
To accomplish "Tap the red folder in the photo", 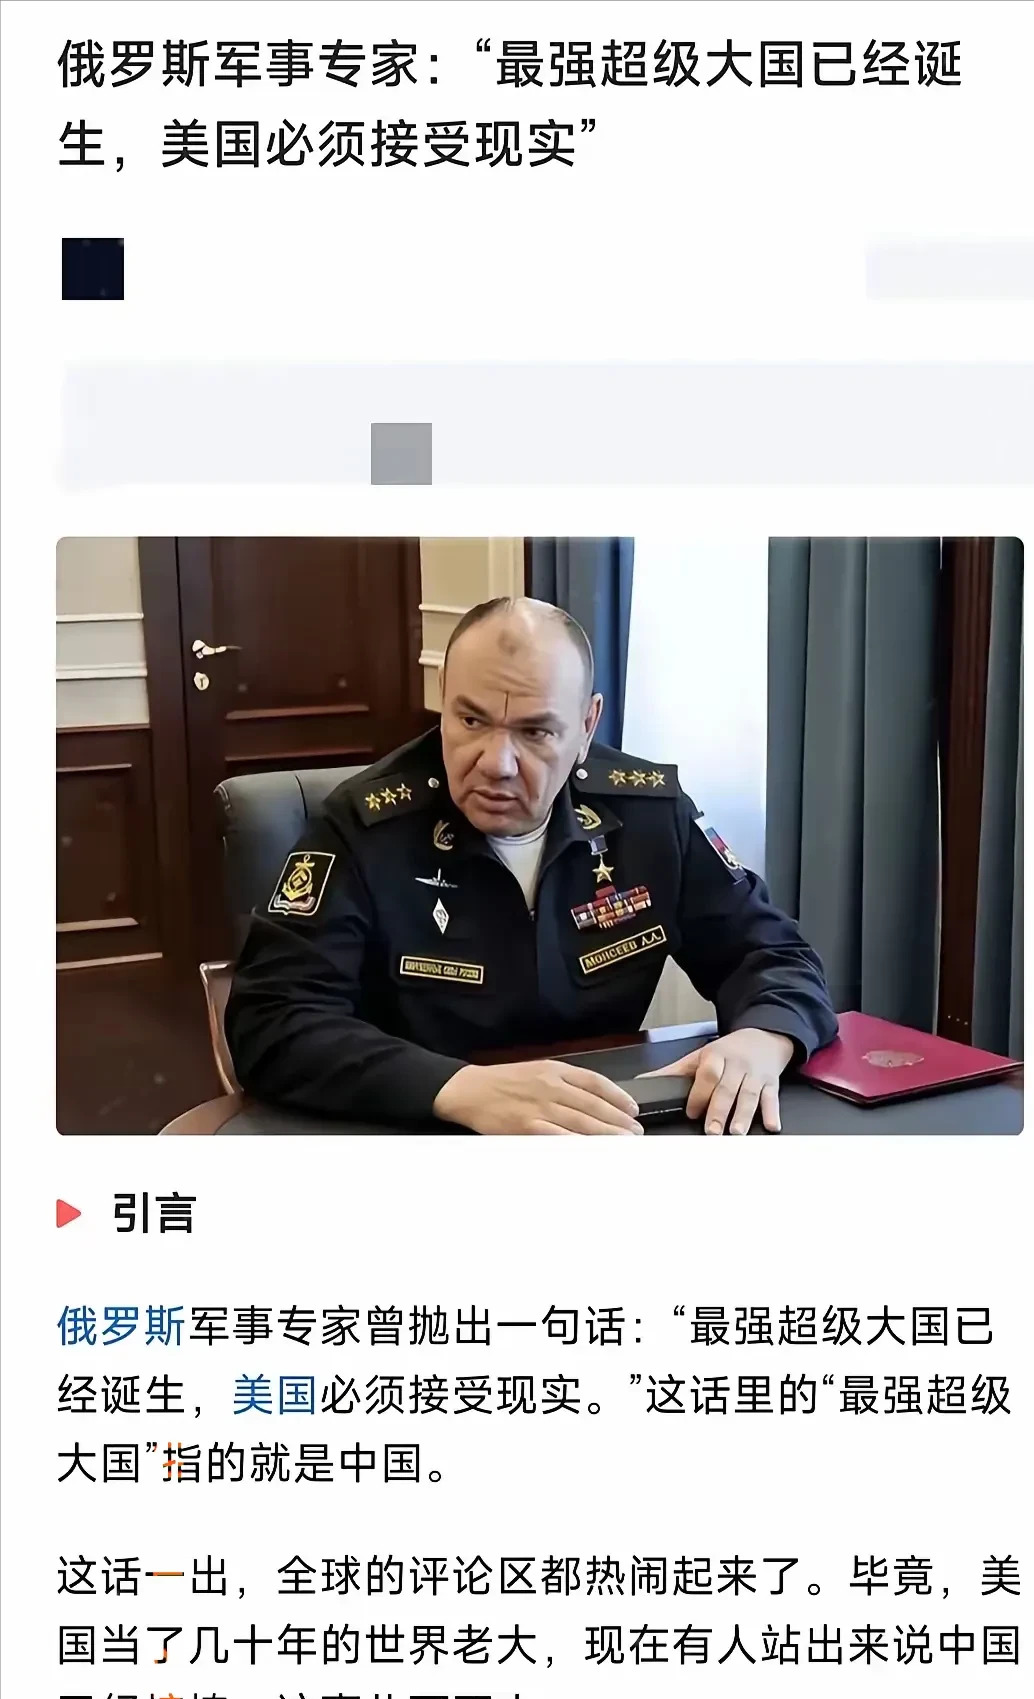I will (x=910, y=1058).
